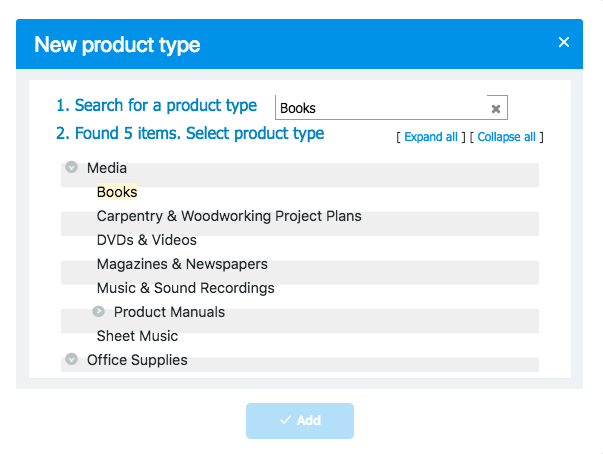Collapse the Office Supplies category arrow

coord(72,360)
